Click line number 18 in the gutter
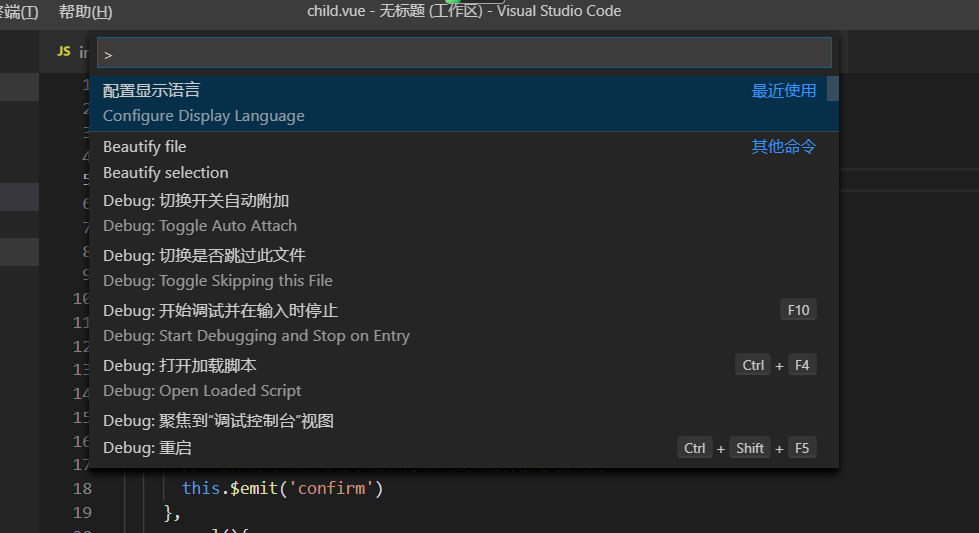Viewport: 979px width, 533px height. point(82,489)
